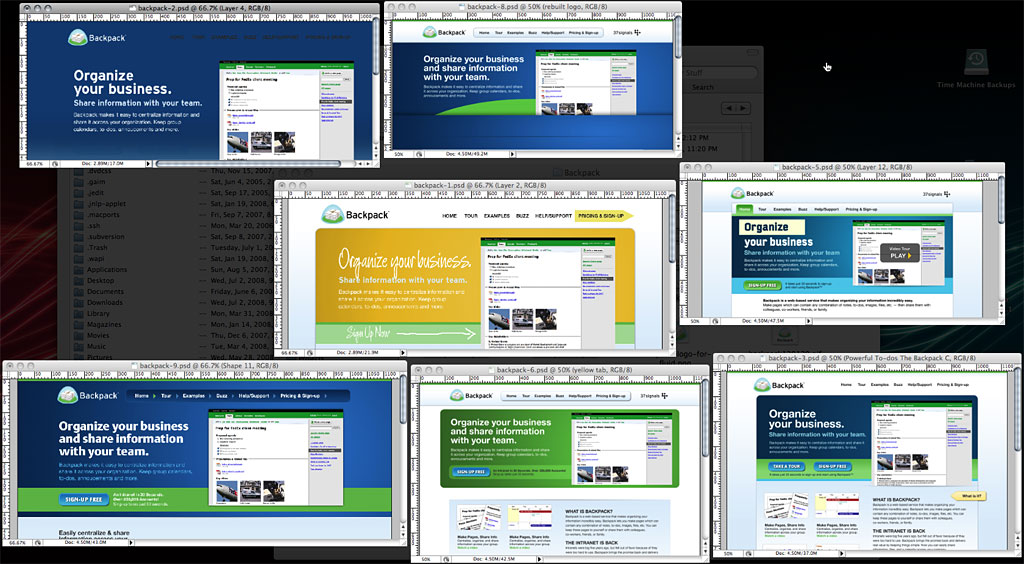Click 'Tour' nav item in backpack-3 mockup
The image size is (1024, 564).
863,385
